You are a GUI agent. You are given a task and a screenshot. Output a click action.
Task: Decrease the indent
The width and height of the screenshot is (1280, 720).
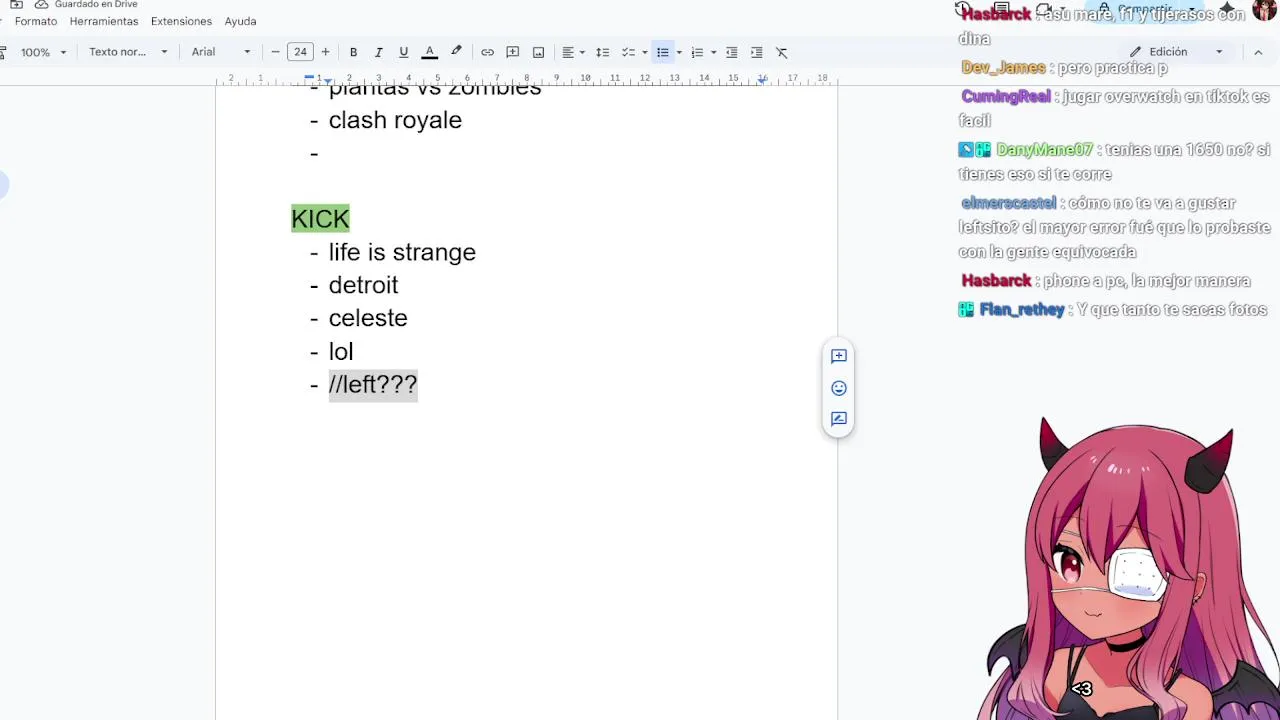click(x=731, y=52)
